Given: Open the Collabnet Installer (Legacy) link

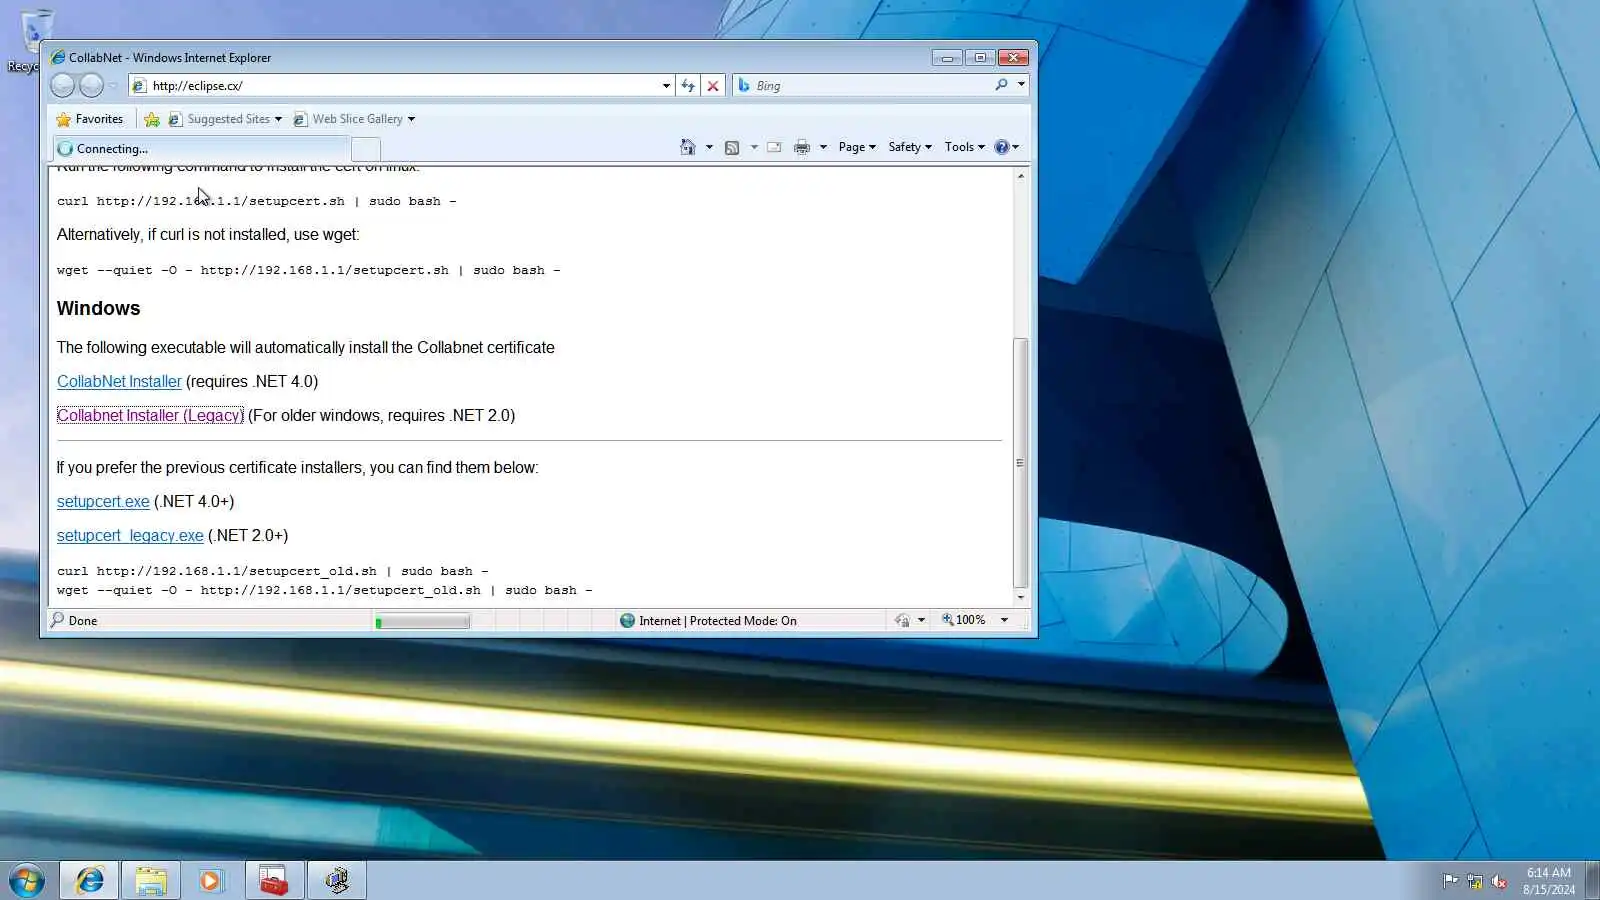Looking at the screenshot, I should tap(150, 416).
